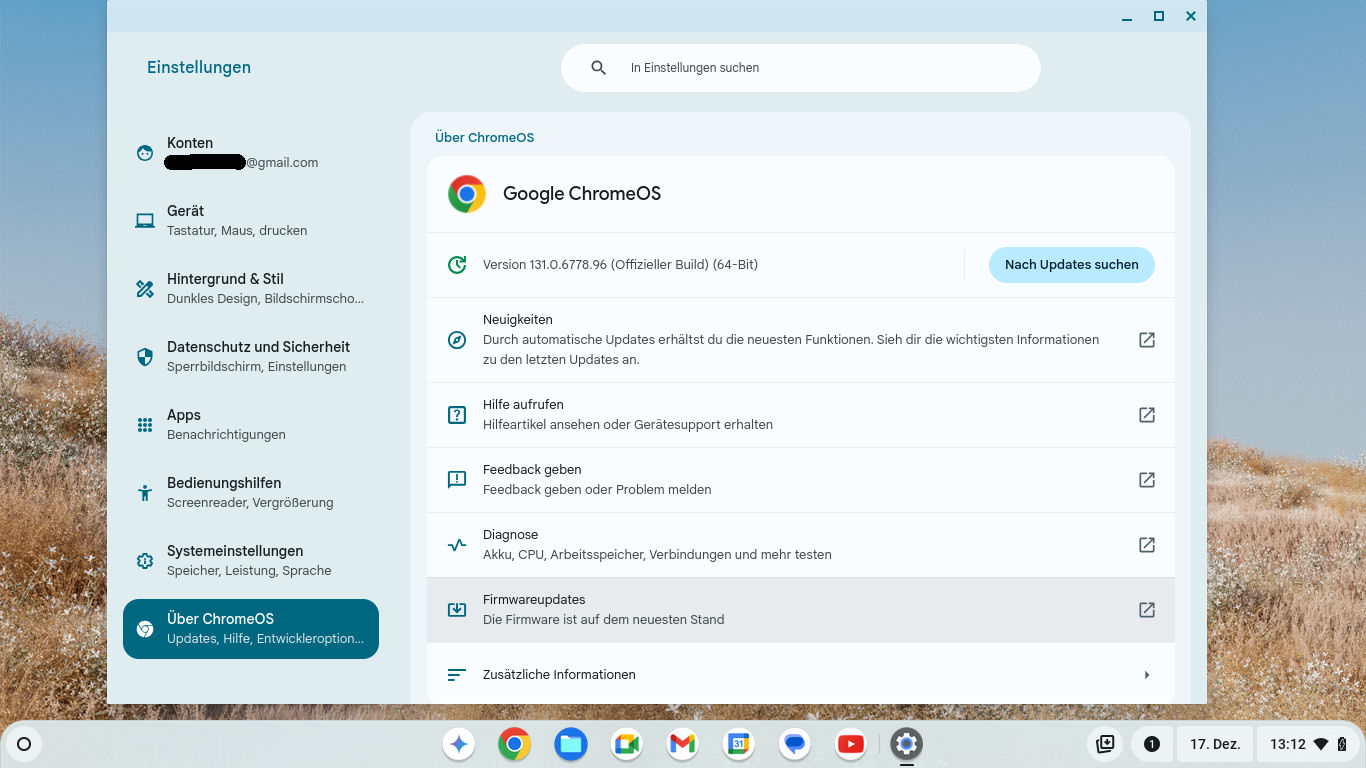
Task: Open the Neuigkeiten row
Action: coord(801,340)
